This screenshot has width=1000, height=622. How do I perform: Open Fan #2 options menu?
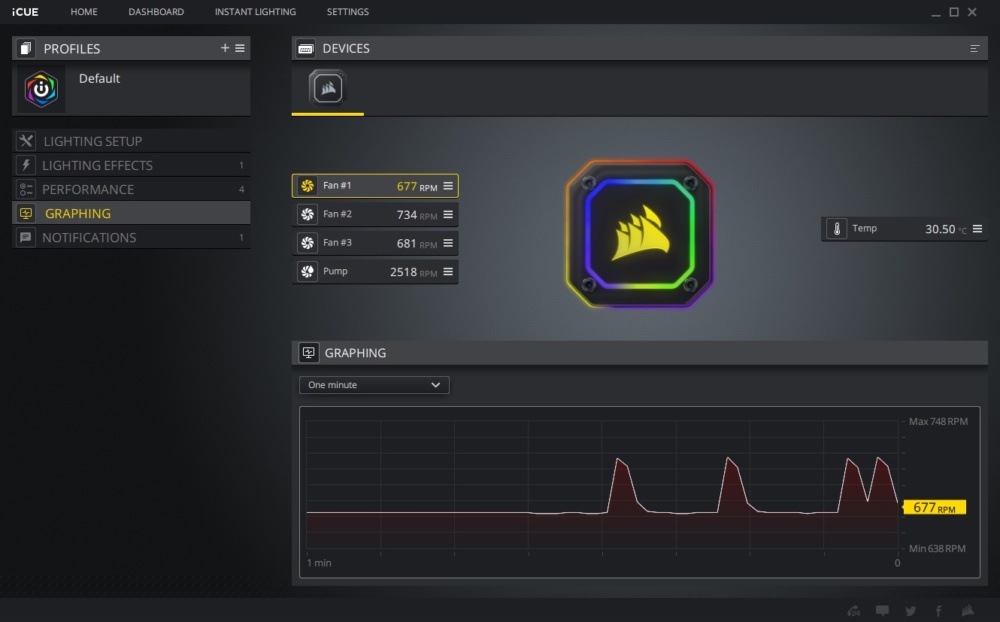(x=448, y=214)
